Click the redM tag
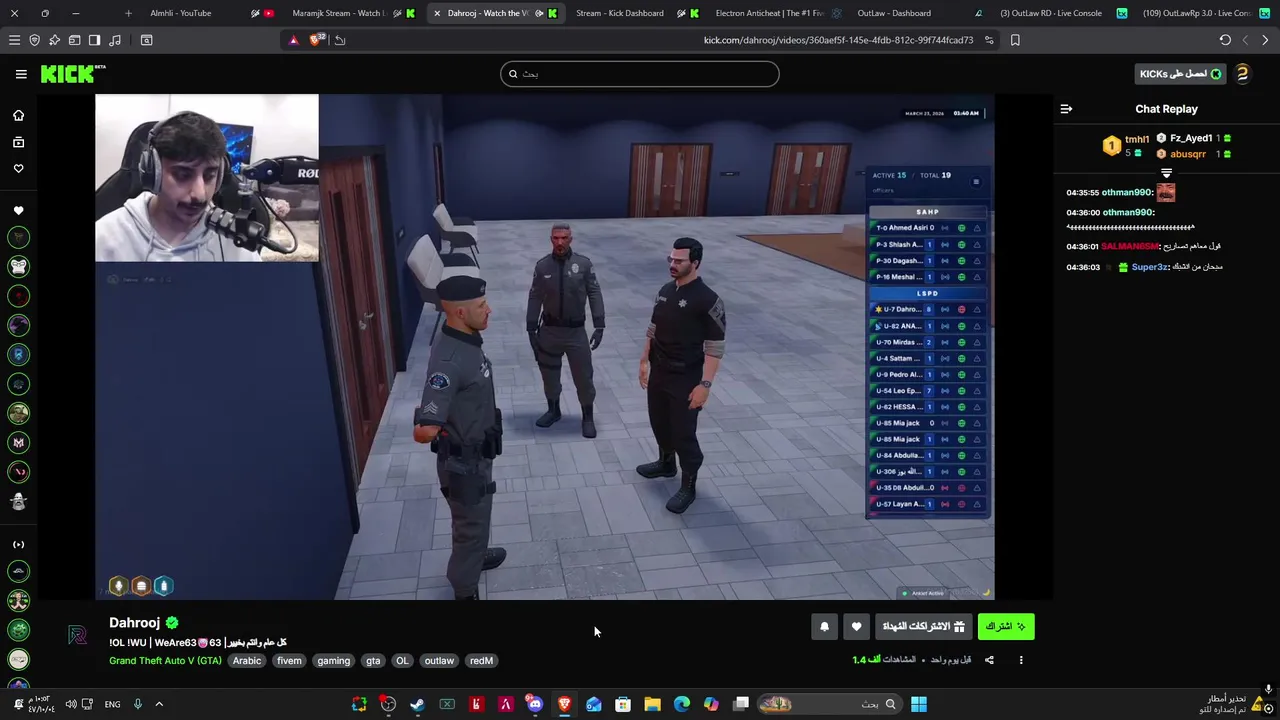This screenshot has width=1280, height=720. pyautogui.click(x=481, y=661)
